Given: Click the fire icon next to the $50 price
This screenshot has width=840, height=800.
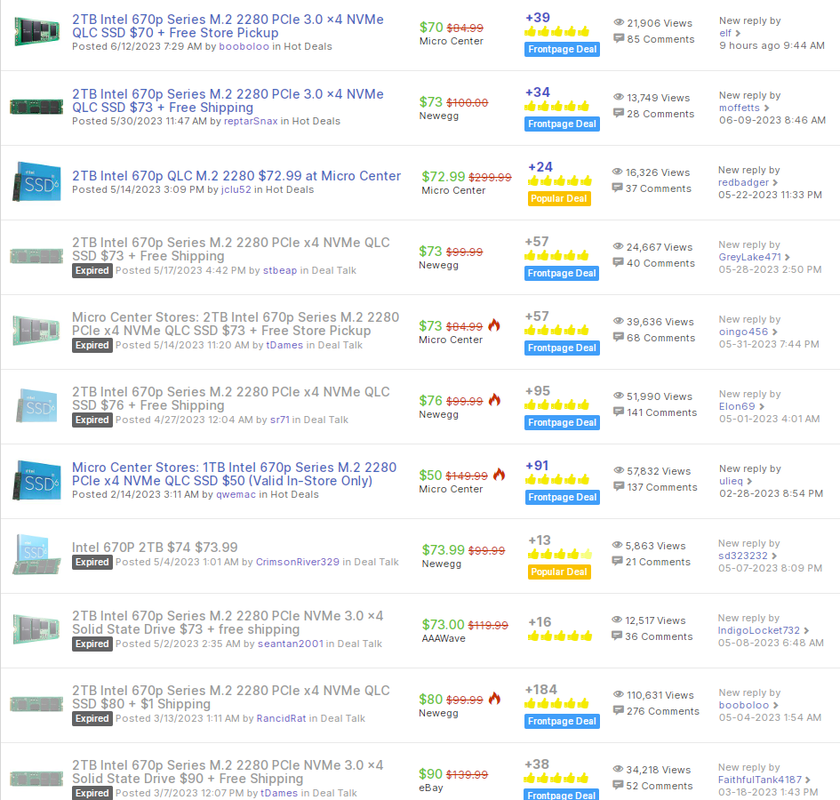Looking at the screenshot, I should coord(499,474).
